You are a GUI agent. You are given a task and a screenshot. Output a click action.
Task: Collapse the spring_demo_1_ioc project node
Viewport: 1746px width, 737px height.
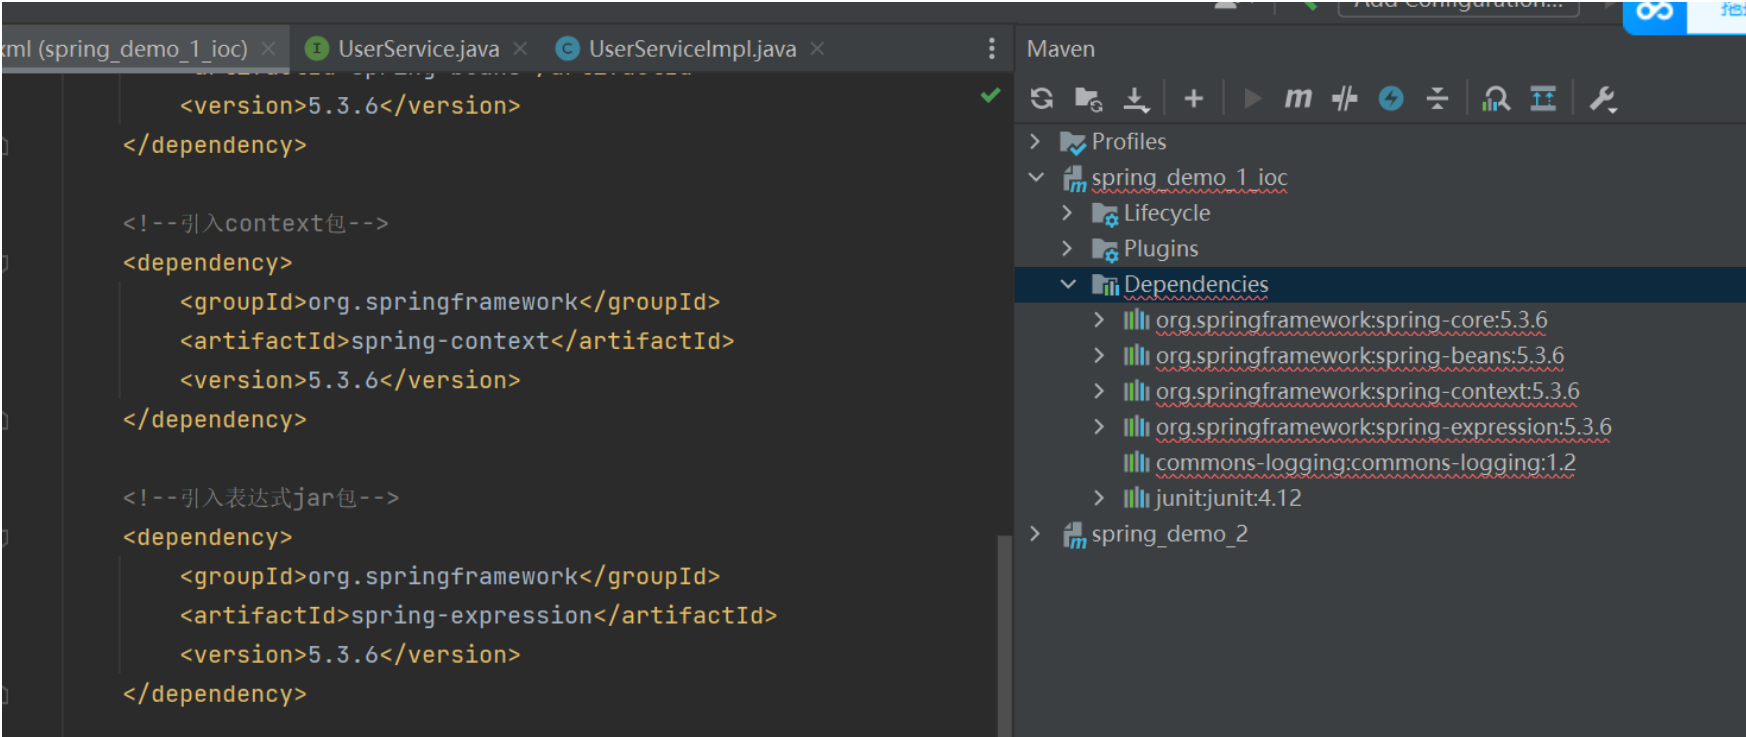[1036, 177]
